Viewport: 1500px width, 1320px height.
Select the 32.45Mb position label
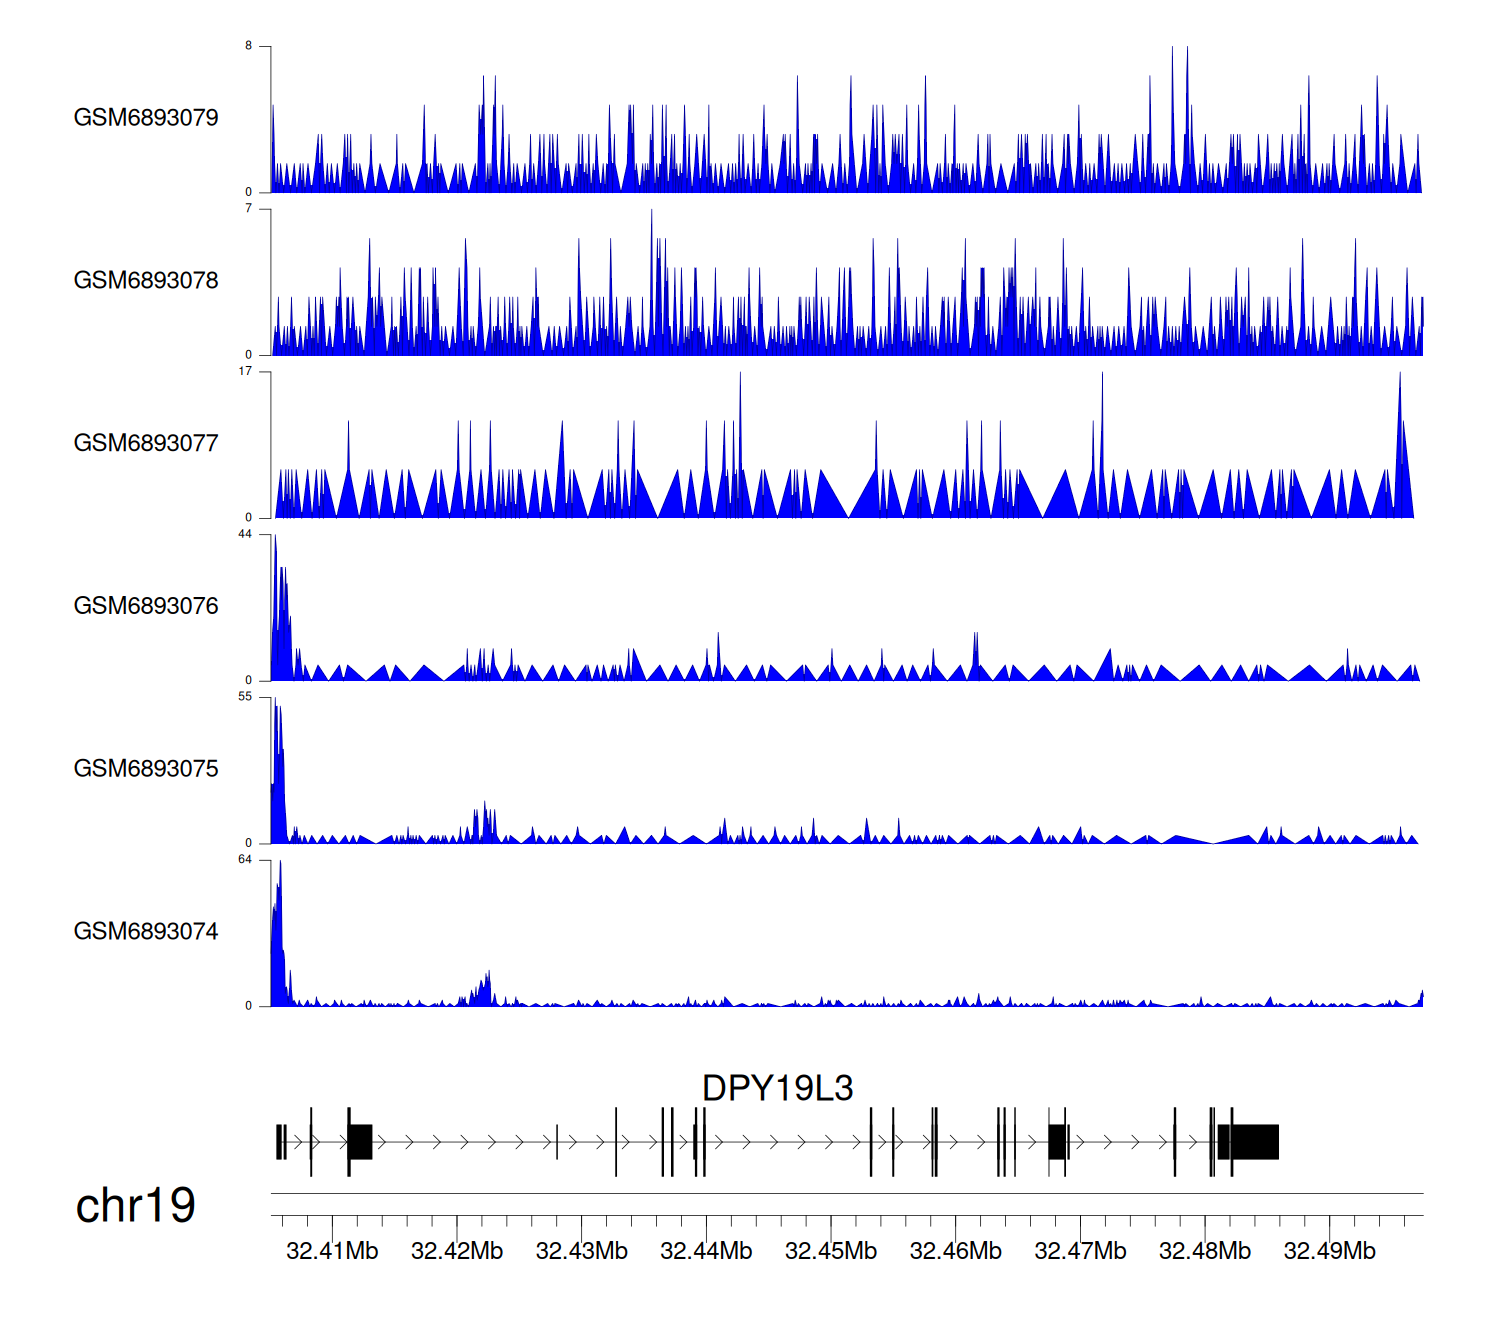tap(831, 1251)
